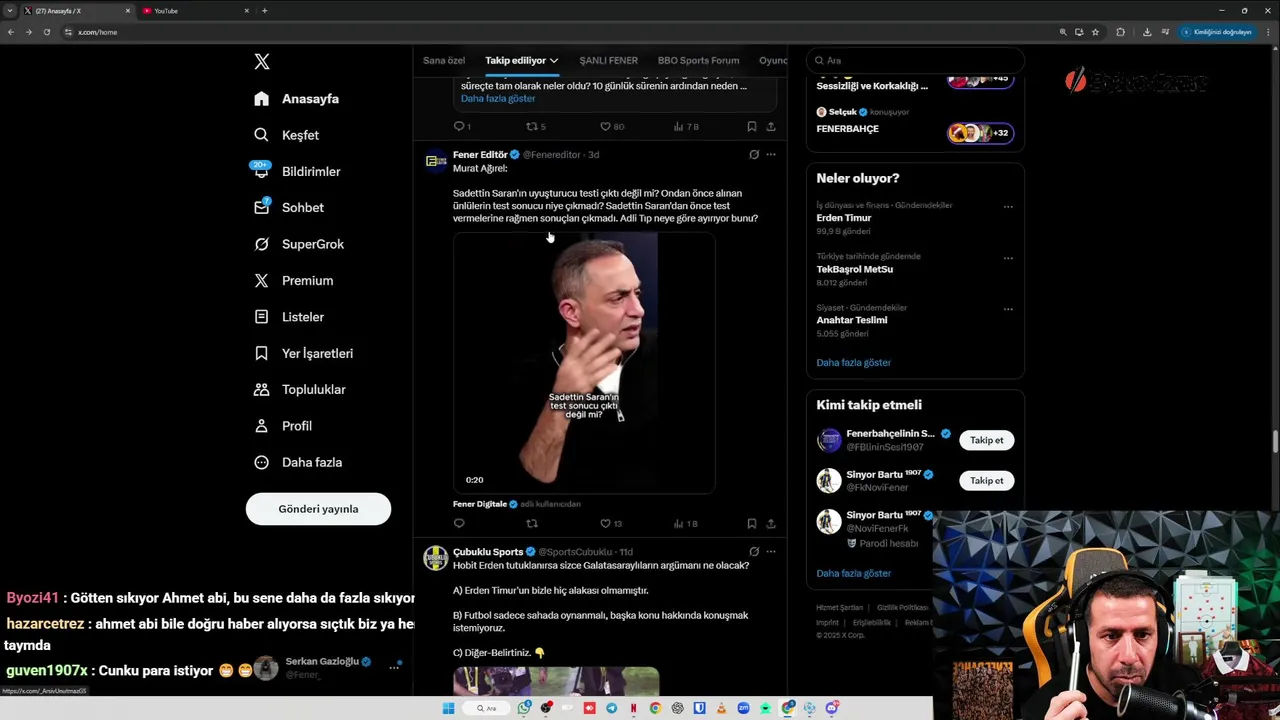This screenshot has height=720, width=1280.
Task: Open new browser tab
Action: tap(264, 11)
